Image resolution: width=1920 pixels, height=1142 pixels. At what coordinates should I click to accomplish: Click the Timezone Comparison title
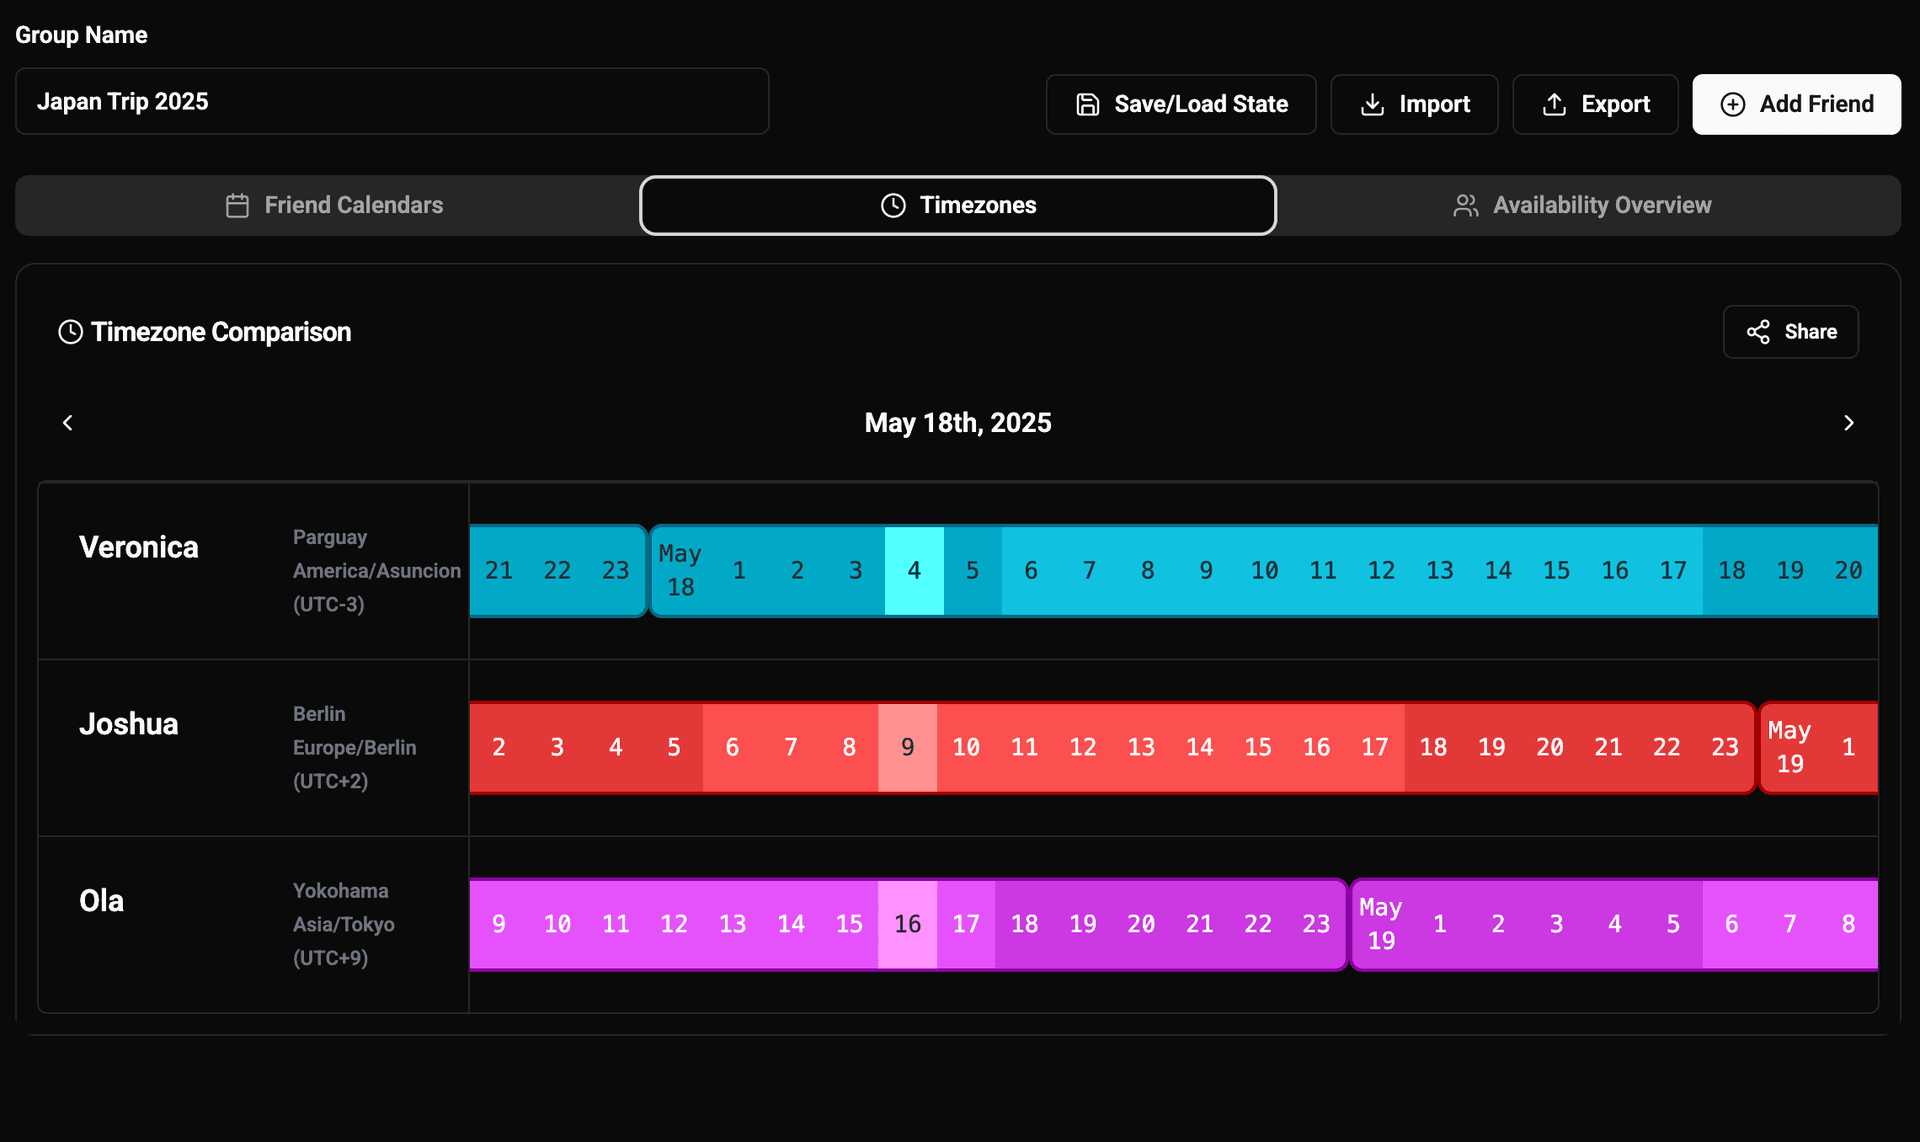[x=221, y=332]
